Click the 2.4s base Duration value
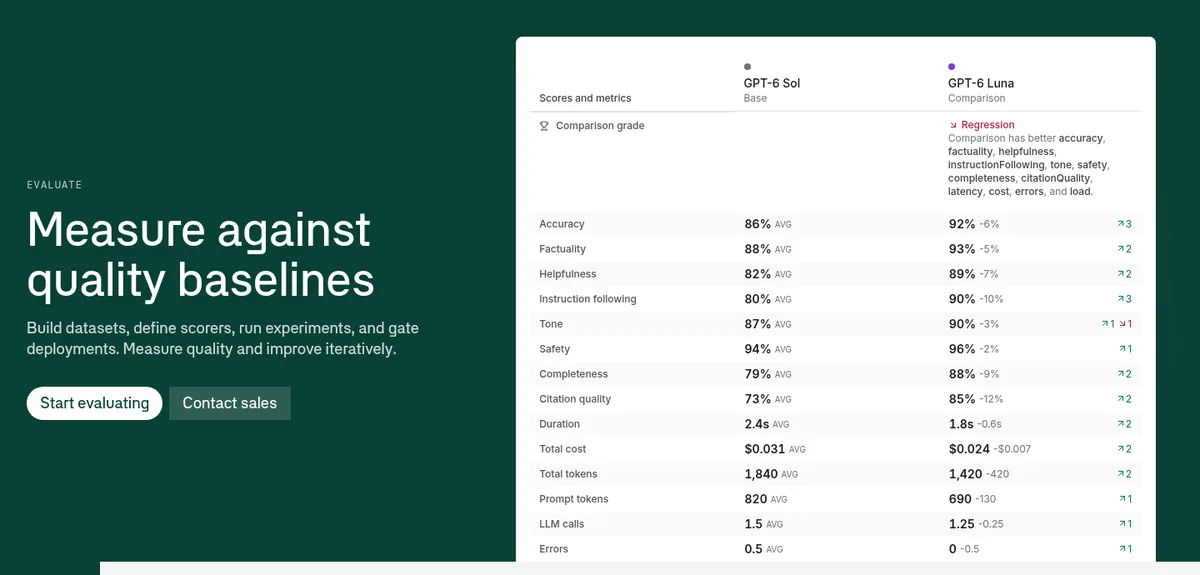The width and height of the screenshot is (1200, 575). pyautogui.click(x=757, y=424)
